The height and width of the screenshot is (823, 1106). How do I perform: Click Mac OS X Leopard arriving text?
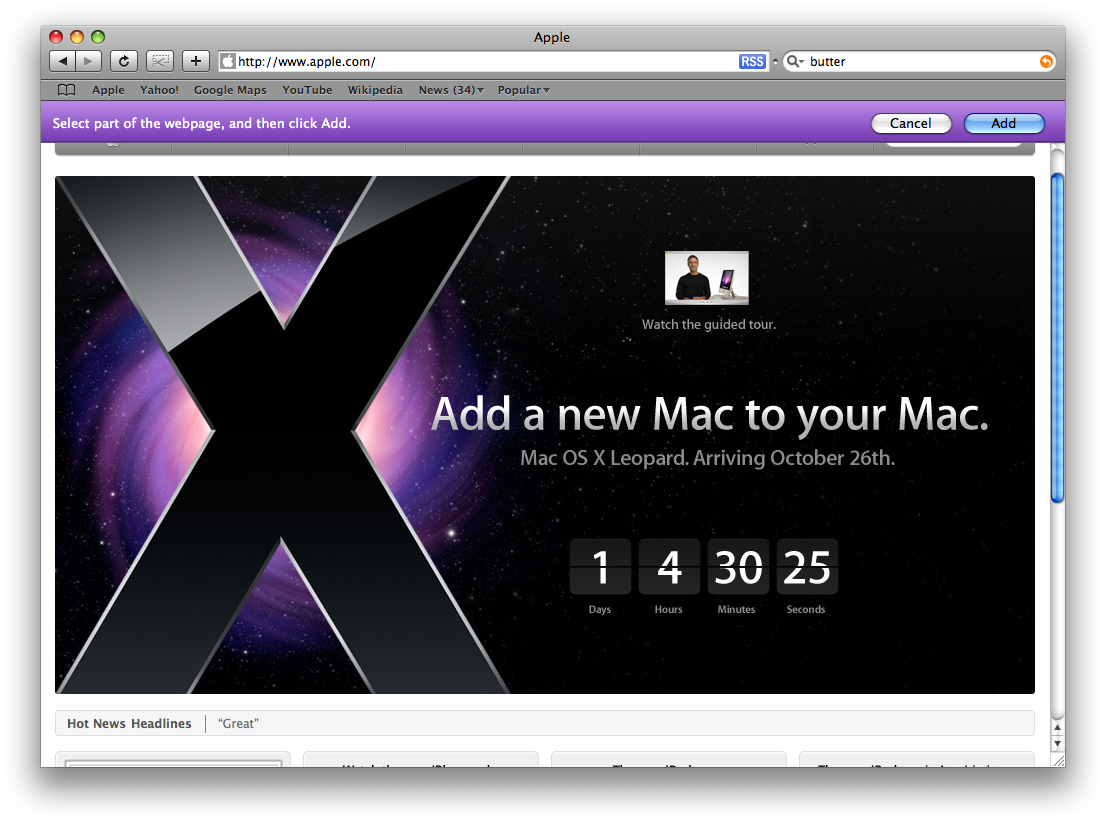(707, 458)
